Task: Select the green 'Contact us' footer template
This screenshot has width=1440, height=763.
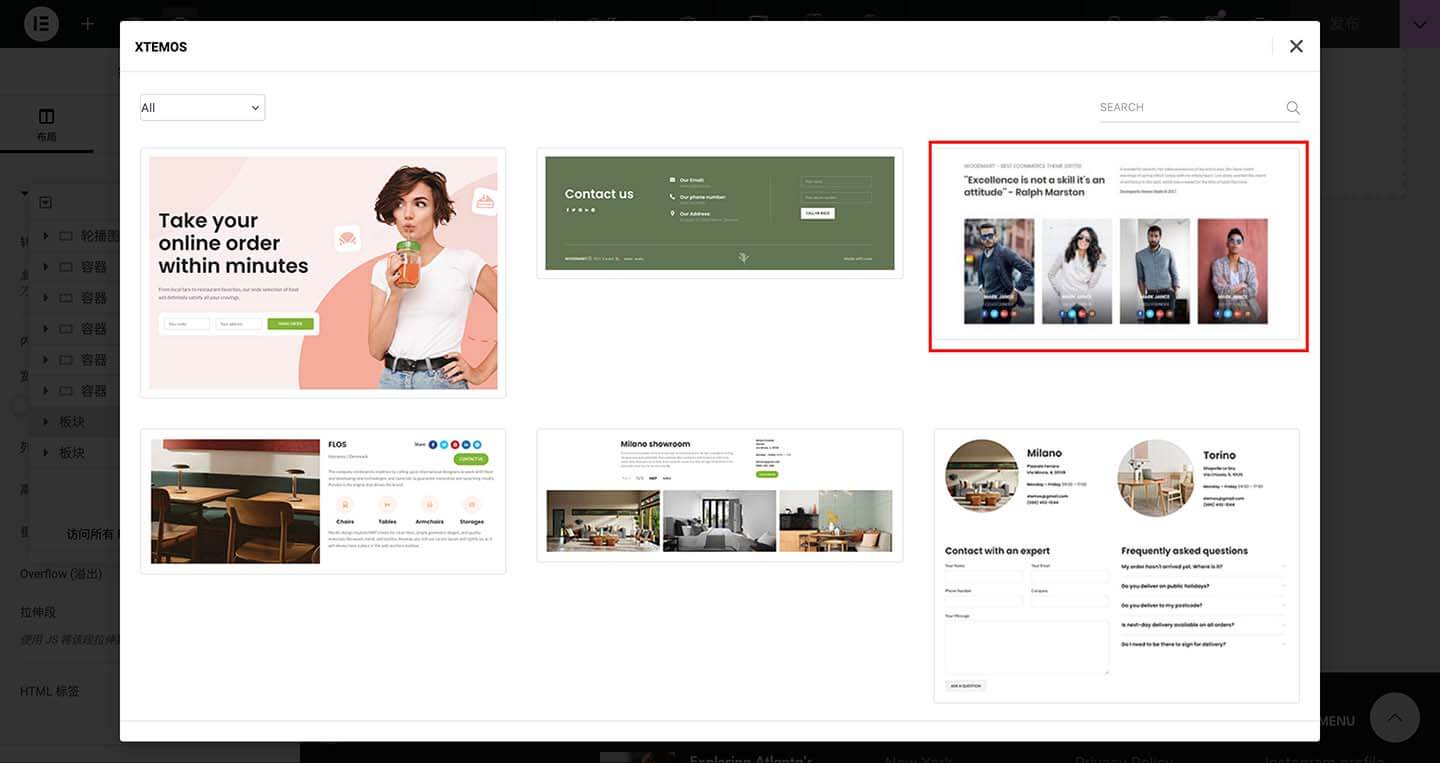Action: pos(720,213)
